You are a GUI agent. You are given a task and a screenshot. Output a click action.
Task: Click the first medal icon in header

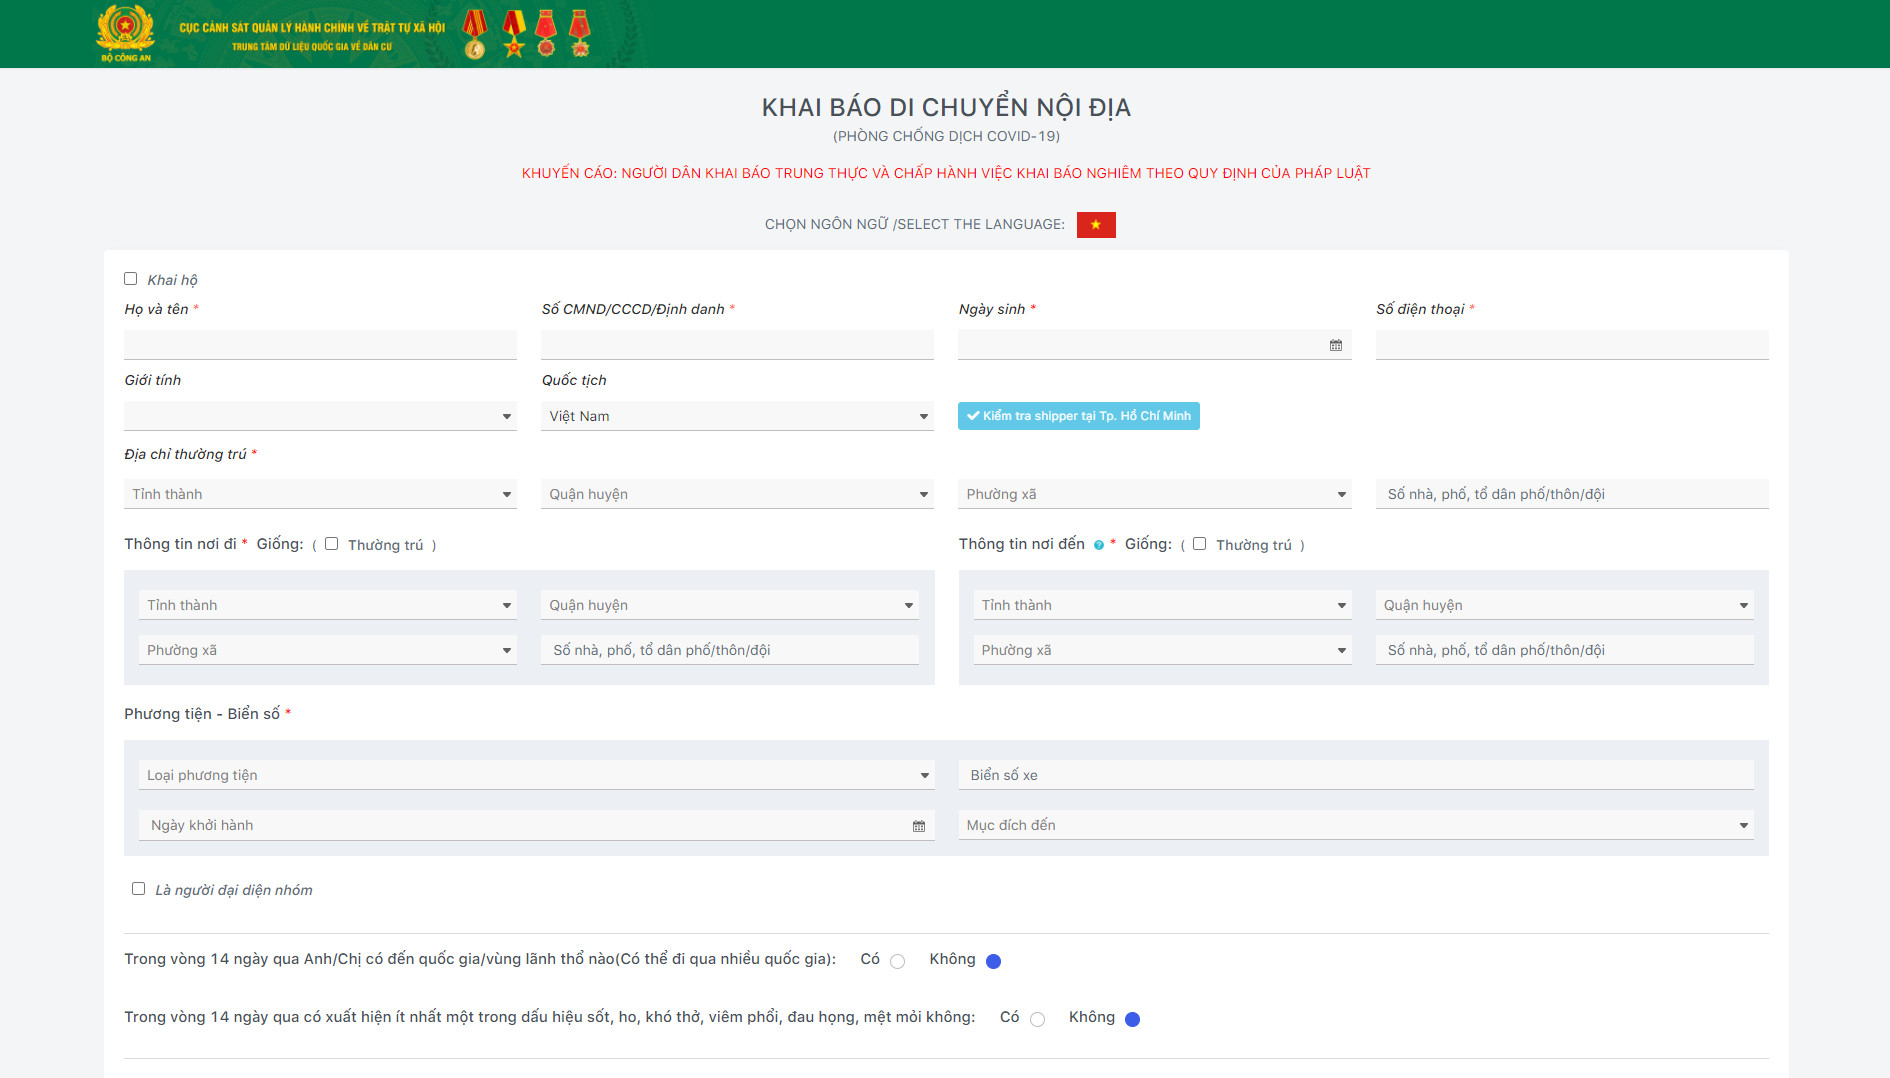click(475, 33)
